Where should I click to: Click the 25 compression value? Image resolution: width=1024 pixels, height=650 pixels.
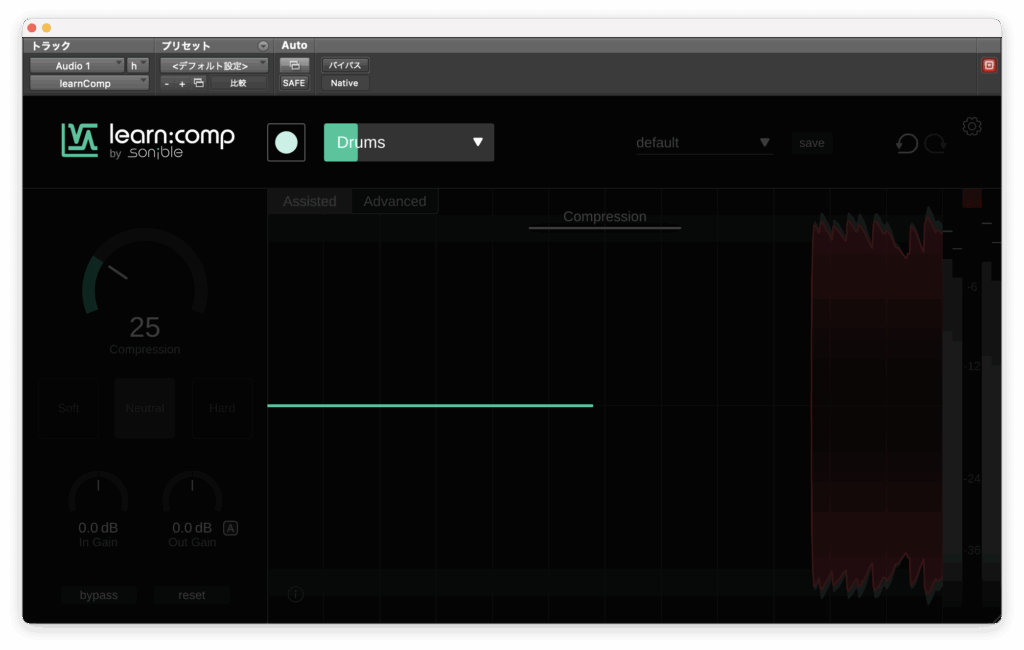(145, 327)
